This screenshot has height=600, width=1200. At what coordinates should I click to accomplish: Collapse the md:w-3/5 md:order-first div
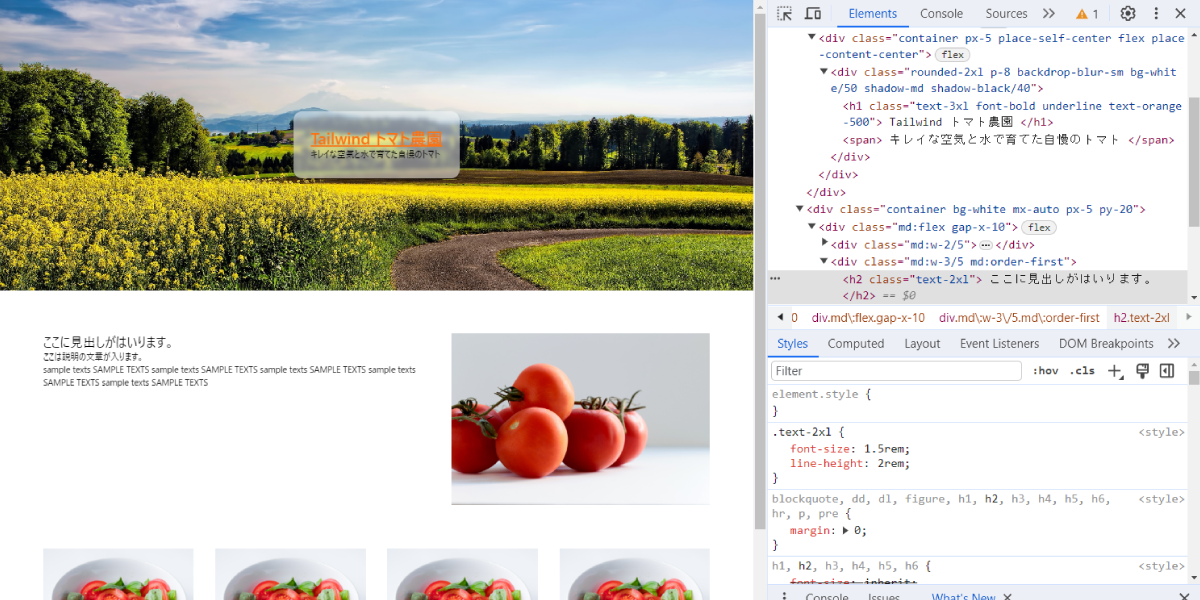[824, 262]
